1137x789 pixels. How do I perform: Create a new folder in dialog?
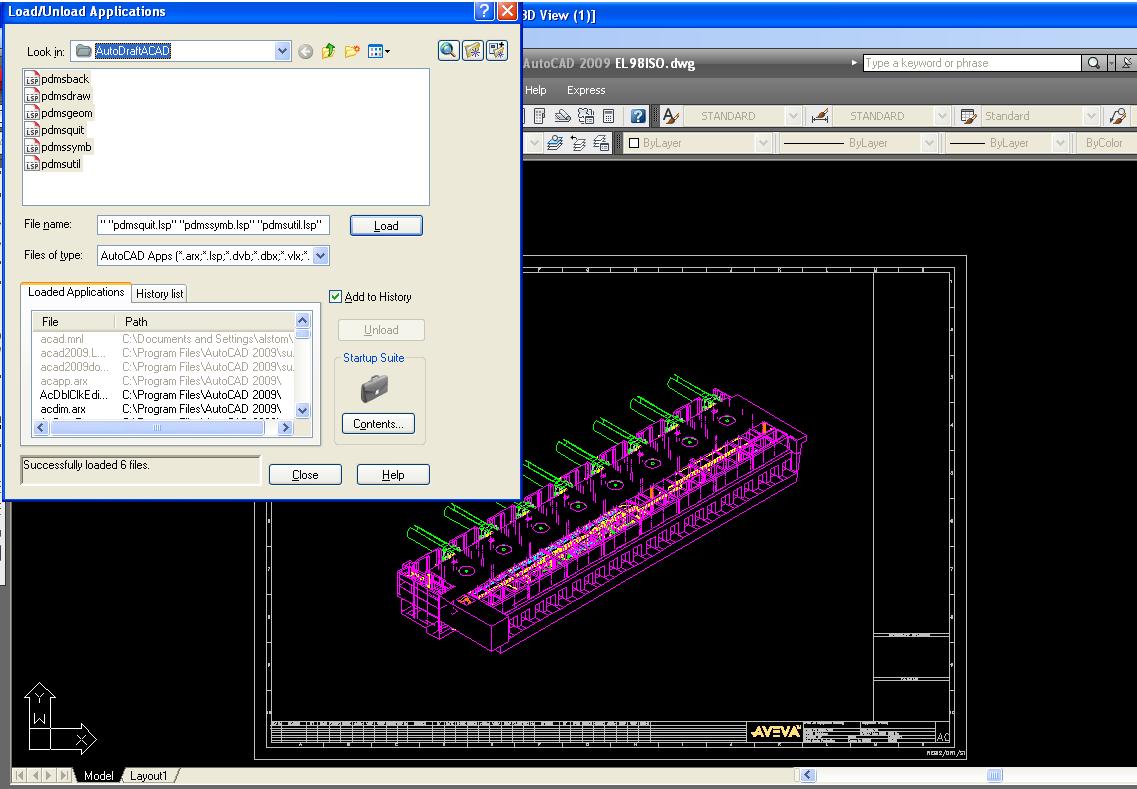[352, 51]
